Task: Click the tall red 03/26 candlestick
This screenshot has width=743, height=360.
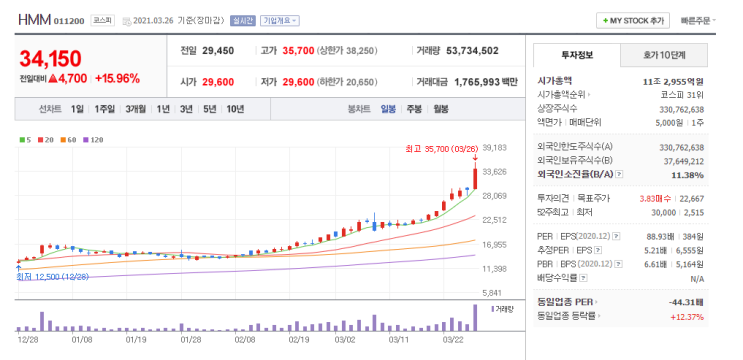Action: 475,178
